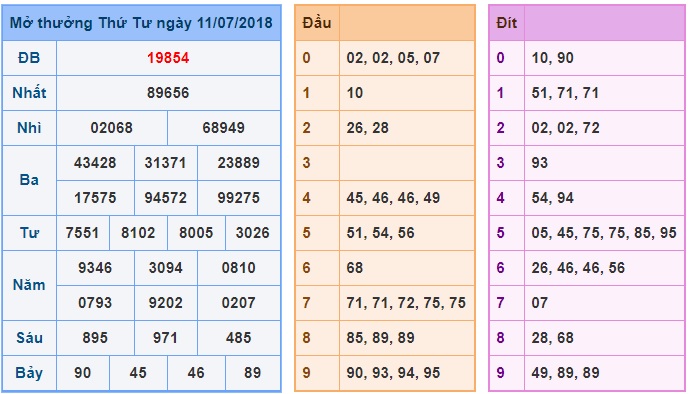Select the Năm prize number 3094
This screenshot has height=394, width=690.
click(x=165, y=268)
